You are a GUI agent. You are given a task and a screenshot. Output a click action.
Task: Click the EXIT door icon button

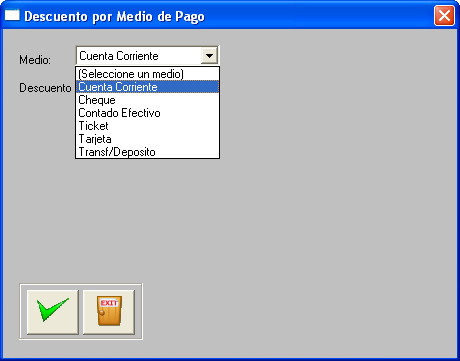[x=109, y=312]
